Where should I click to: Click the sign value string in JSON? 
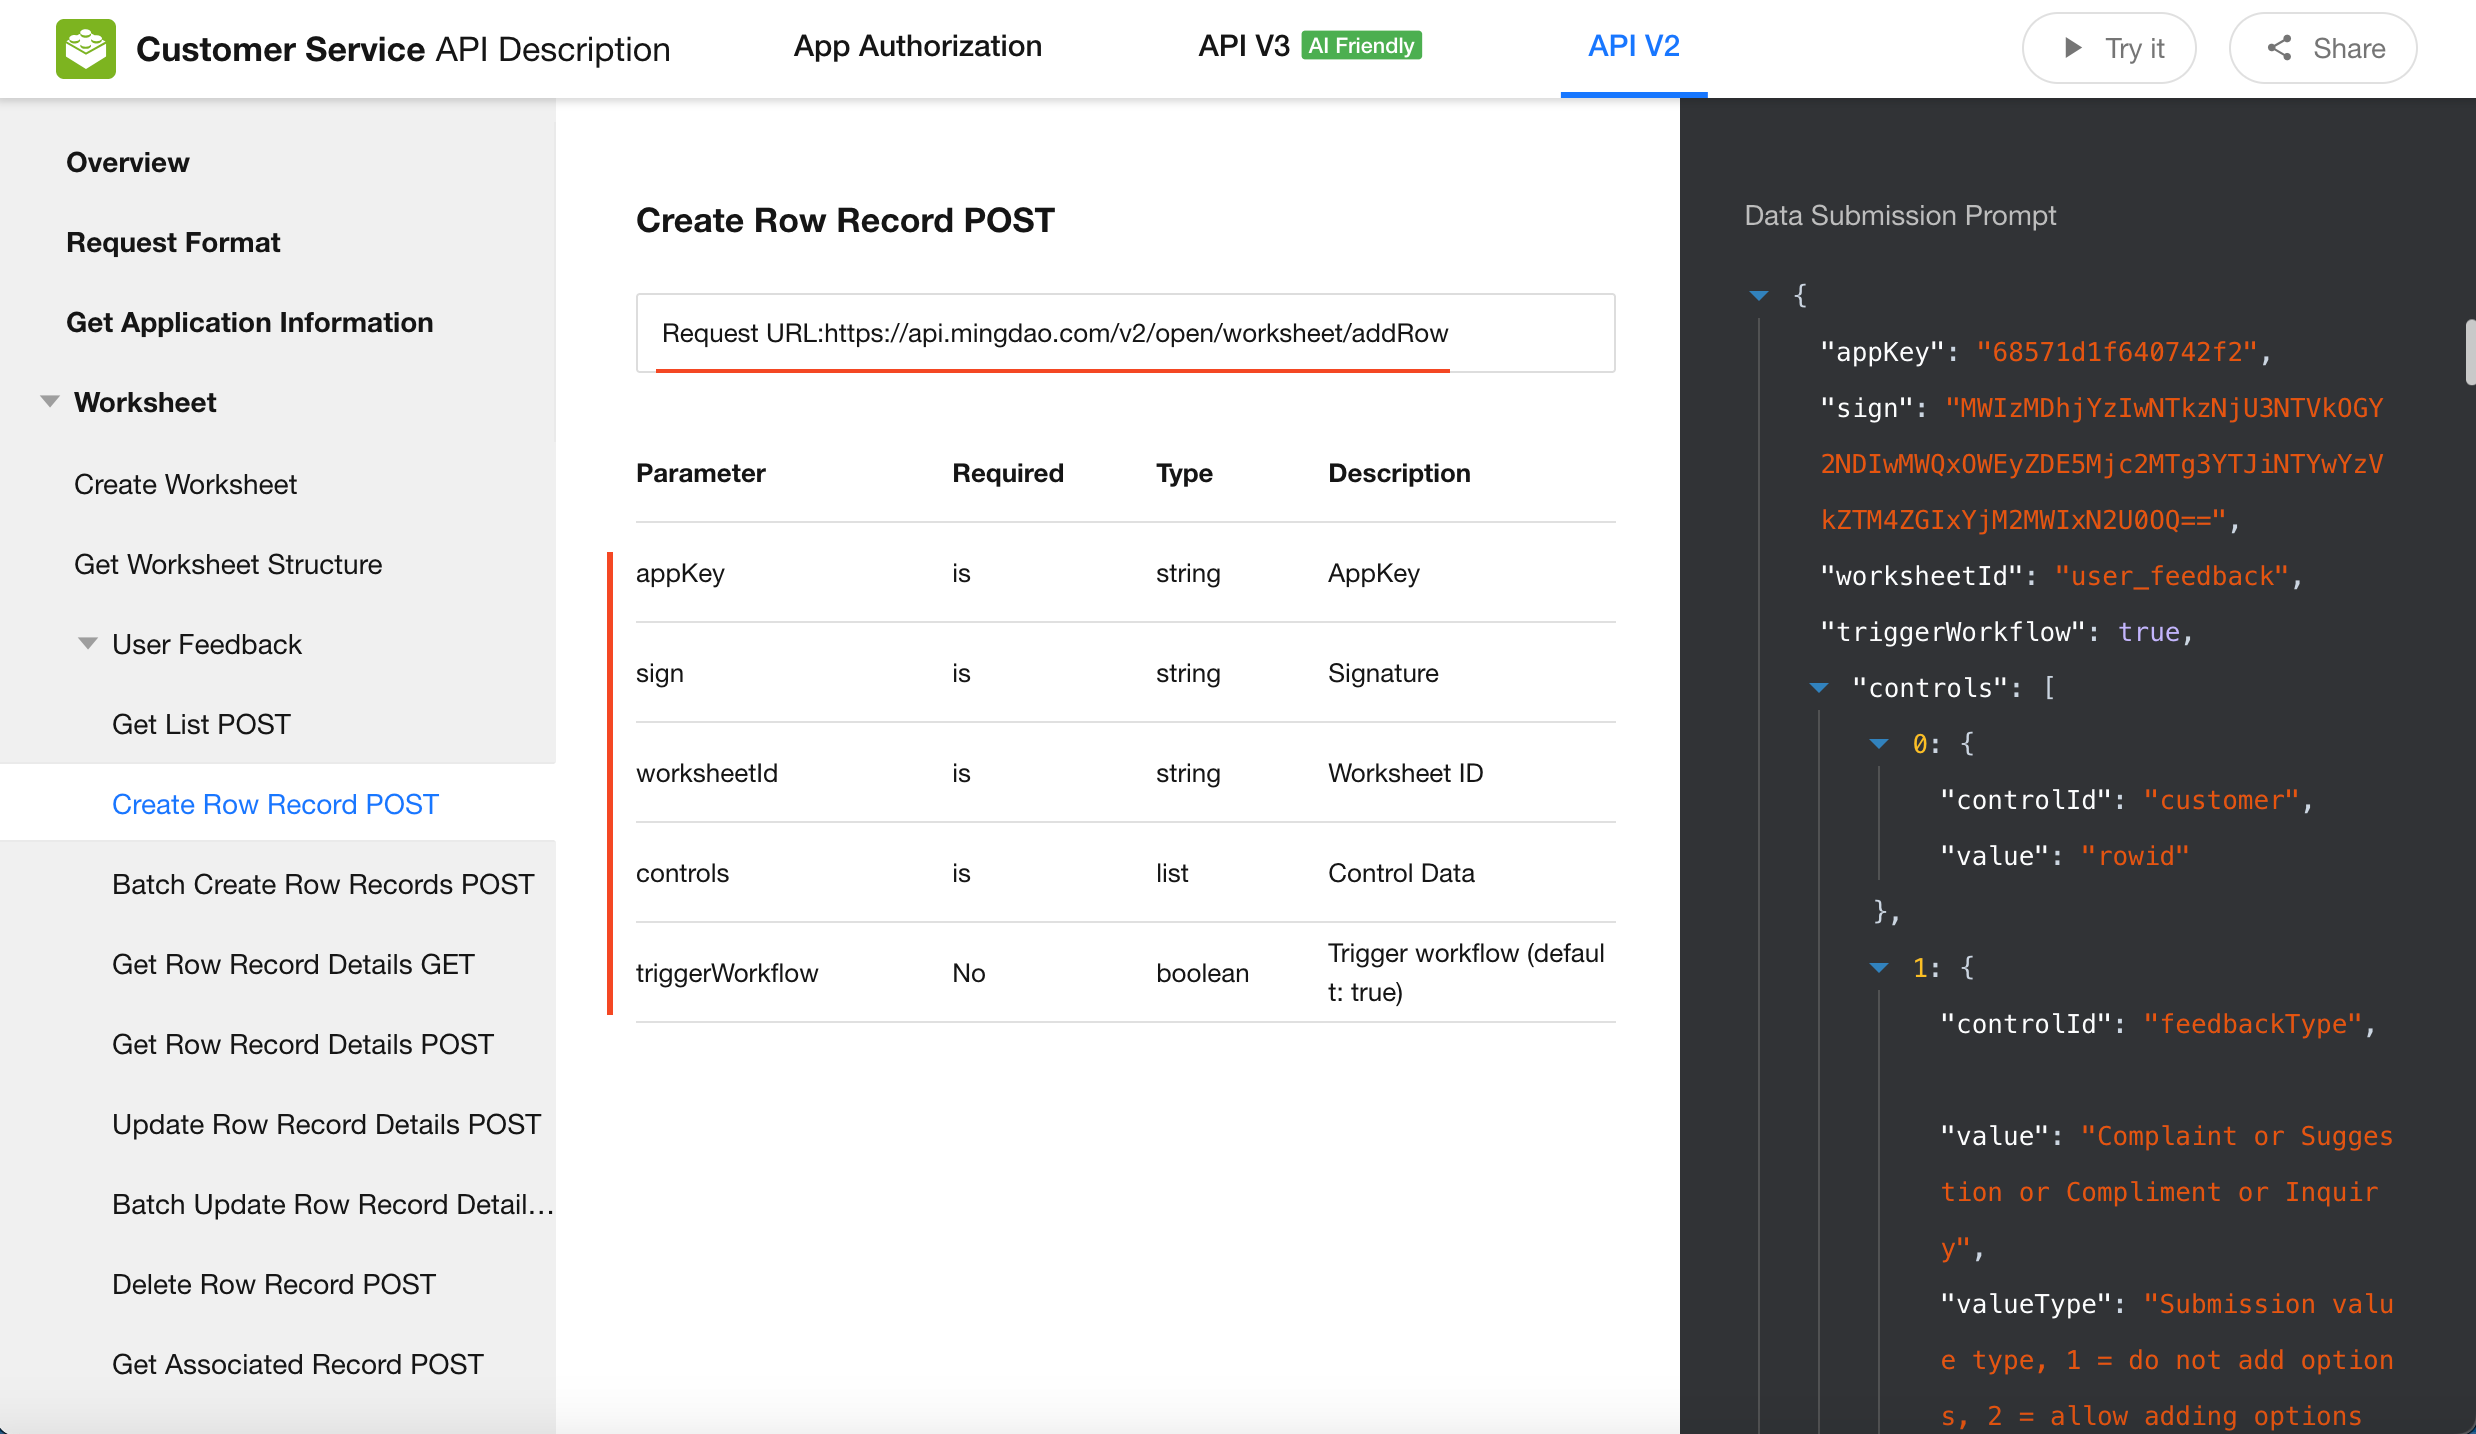coord(2102,464)
